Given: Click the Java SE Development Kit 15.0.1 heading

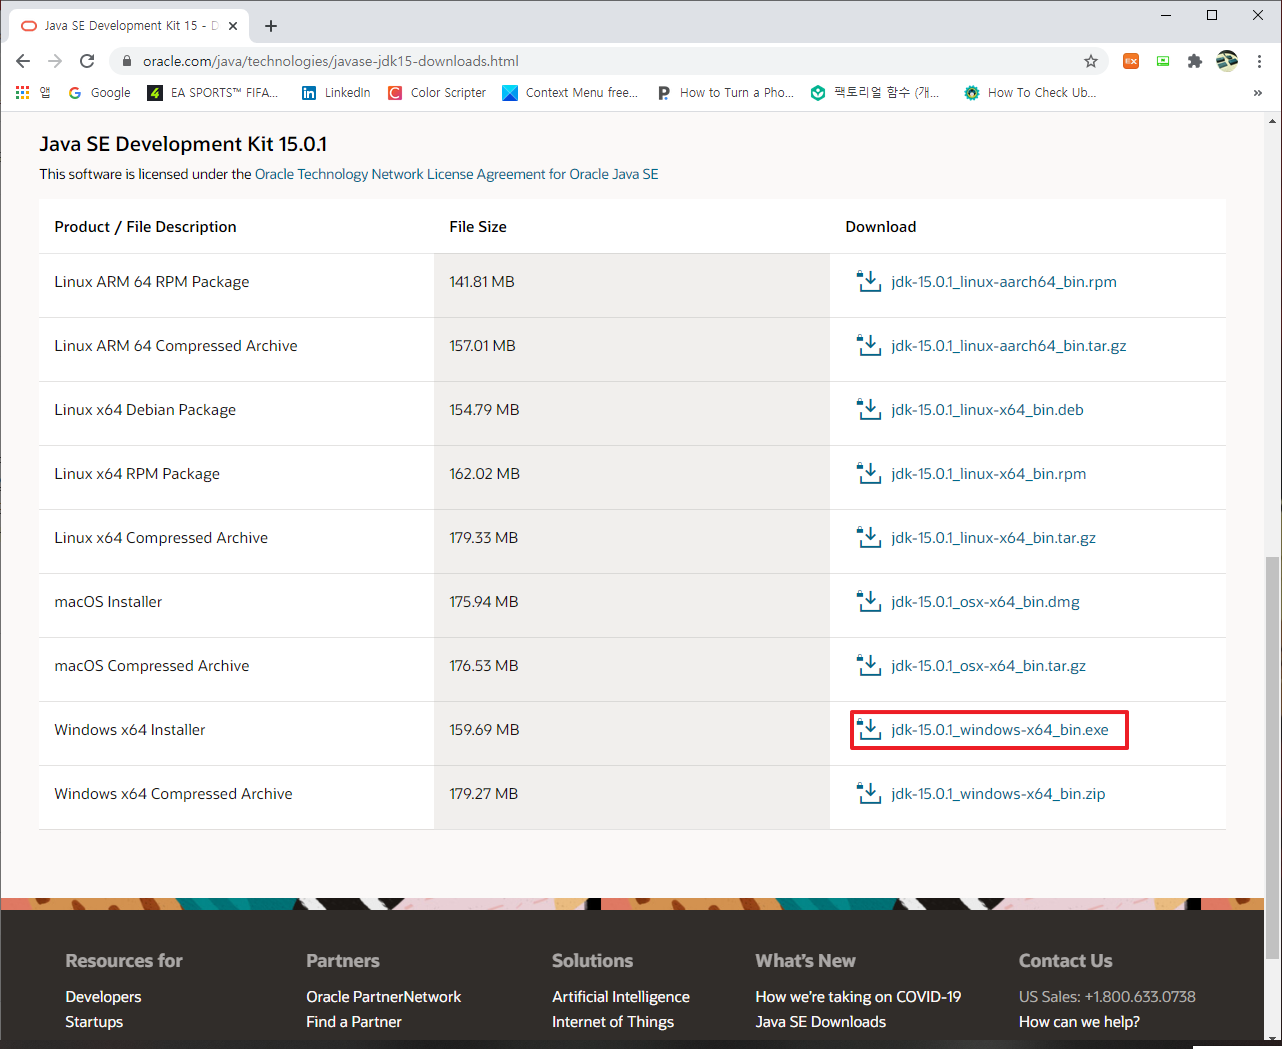Looking at the screenshot, I should pyautogui.click(x=183, y=144).
